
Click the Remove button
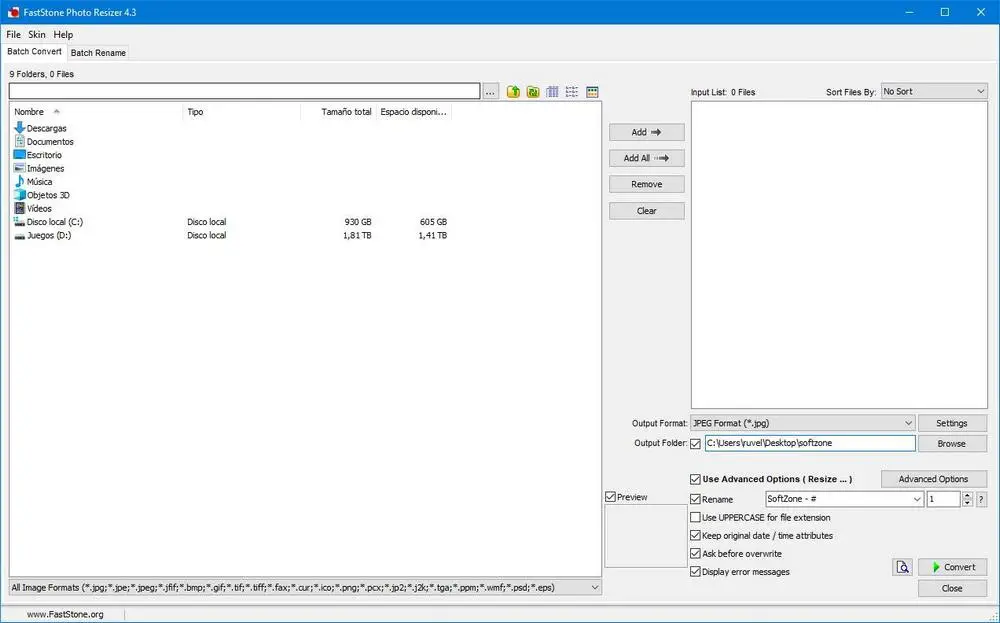(x=647, y=184)
